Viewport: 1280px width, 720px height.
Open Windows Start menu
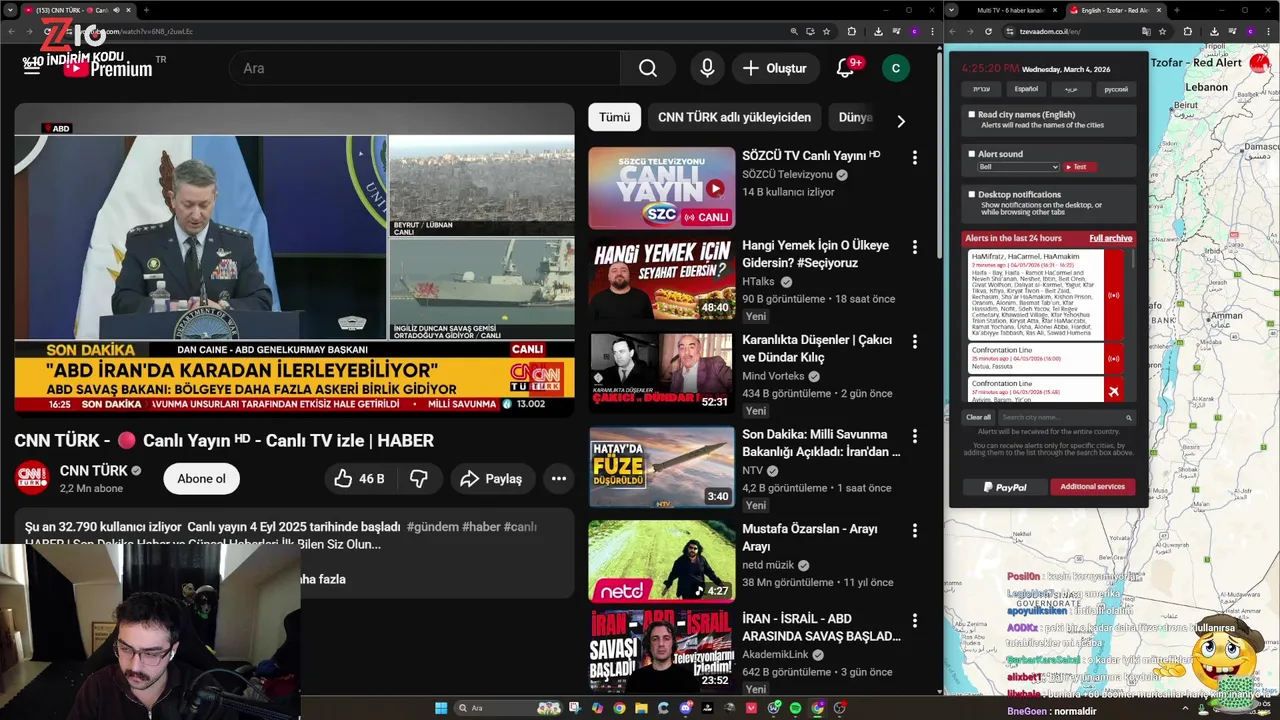click(441, 708)
